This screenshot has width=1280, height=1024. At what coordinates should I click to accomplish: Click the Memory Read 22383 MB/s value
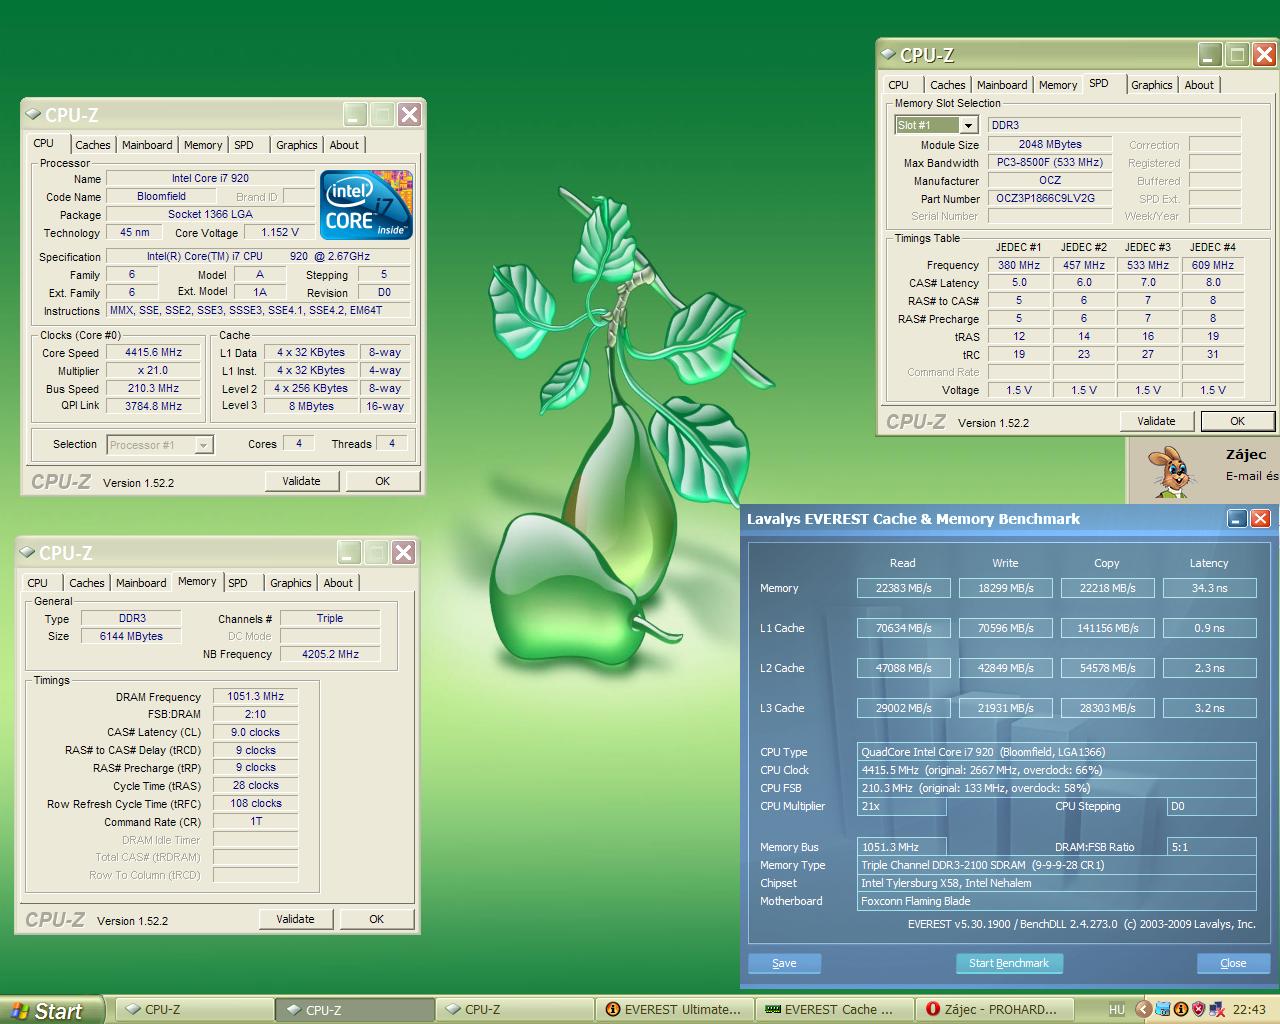[903, 588]
